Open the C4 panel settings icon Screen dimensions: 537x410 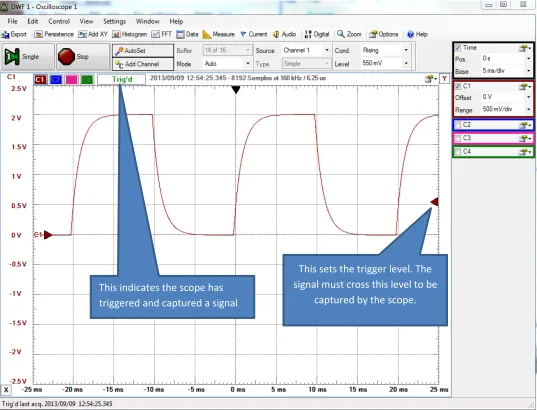point(524,152)
